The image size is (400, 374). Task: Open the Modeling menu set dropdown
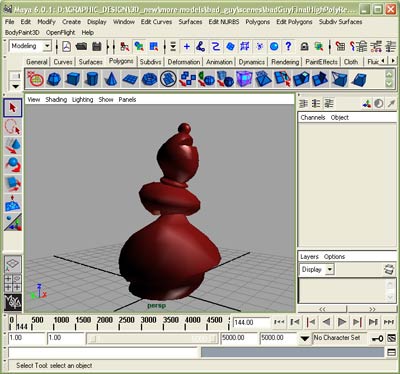(47, 46)
